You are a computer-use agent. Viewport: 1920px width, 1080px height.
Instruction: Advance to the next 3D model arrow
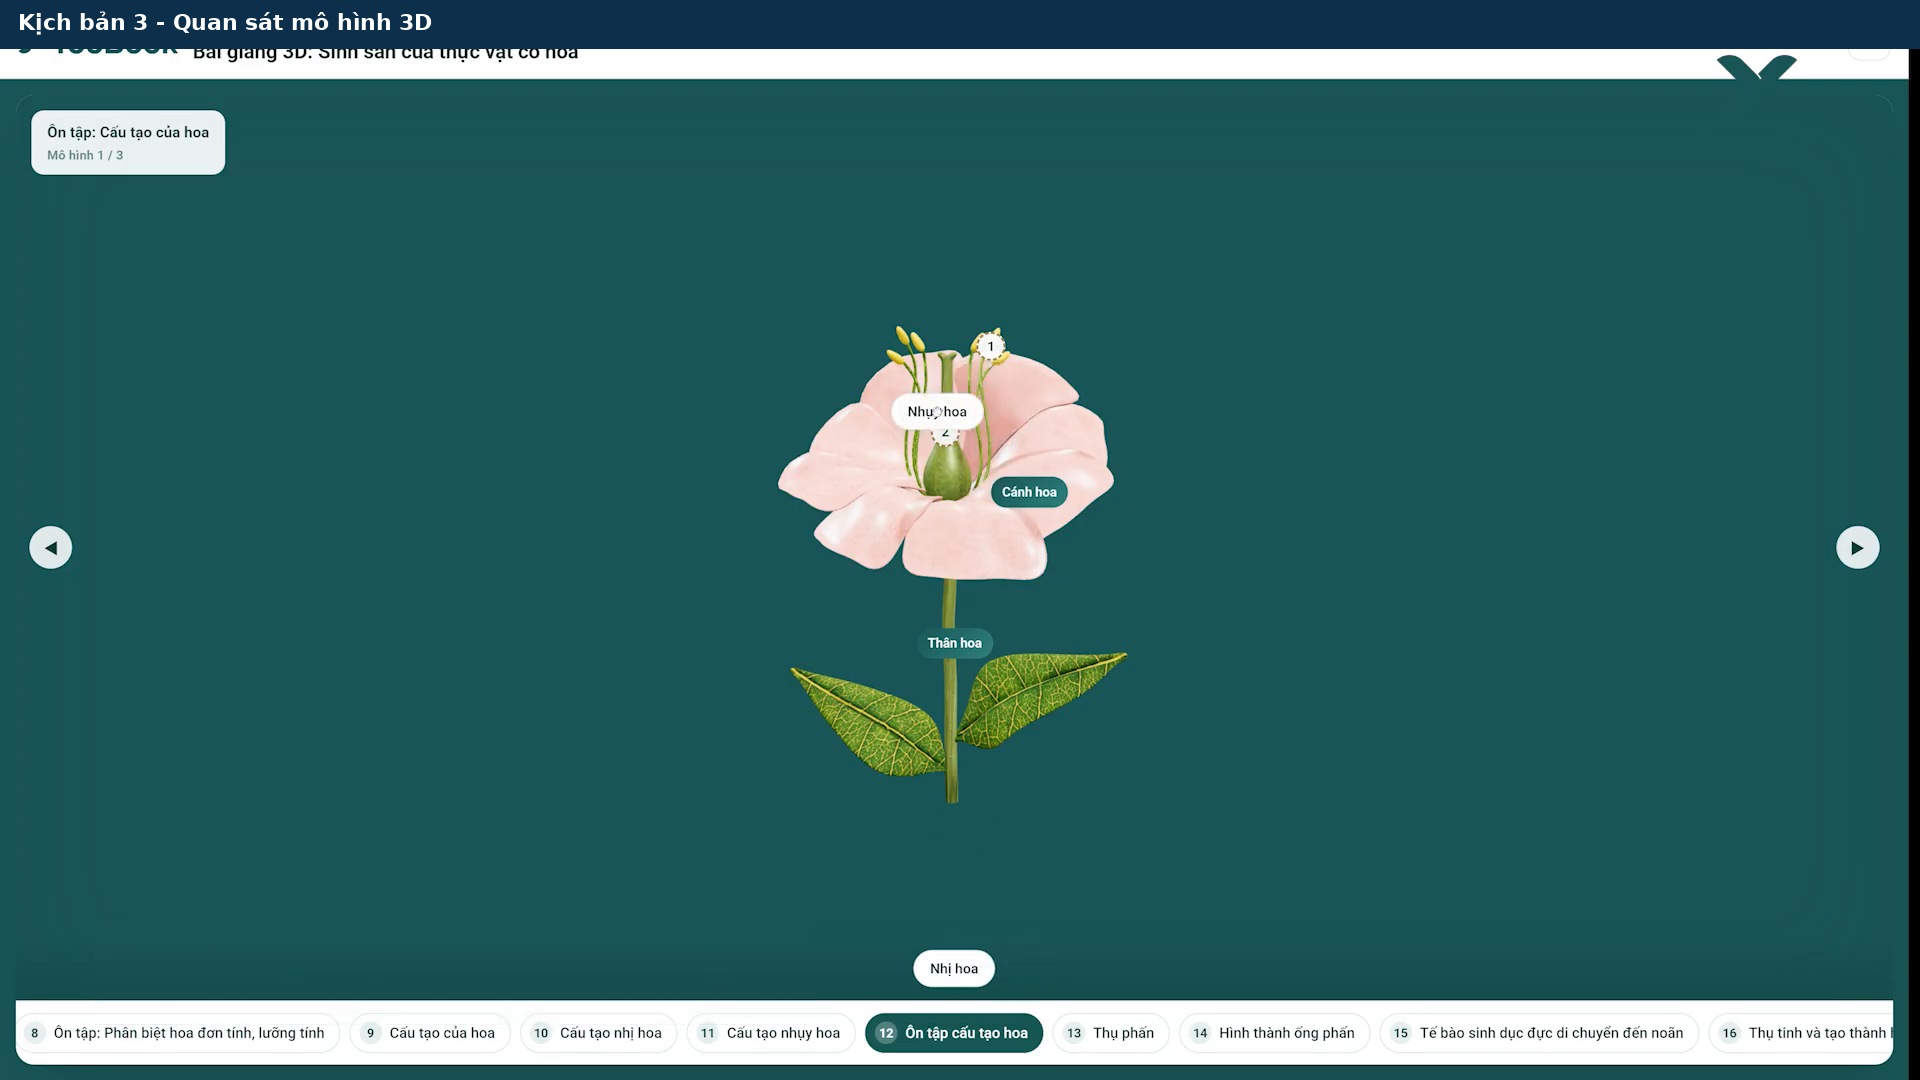click(1857, 547)
